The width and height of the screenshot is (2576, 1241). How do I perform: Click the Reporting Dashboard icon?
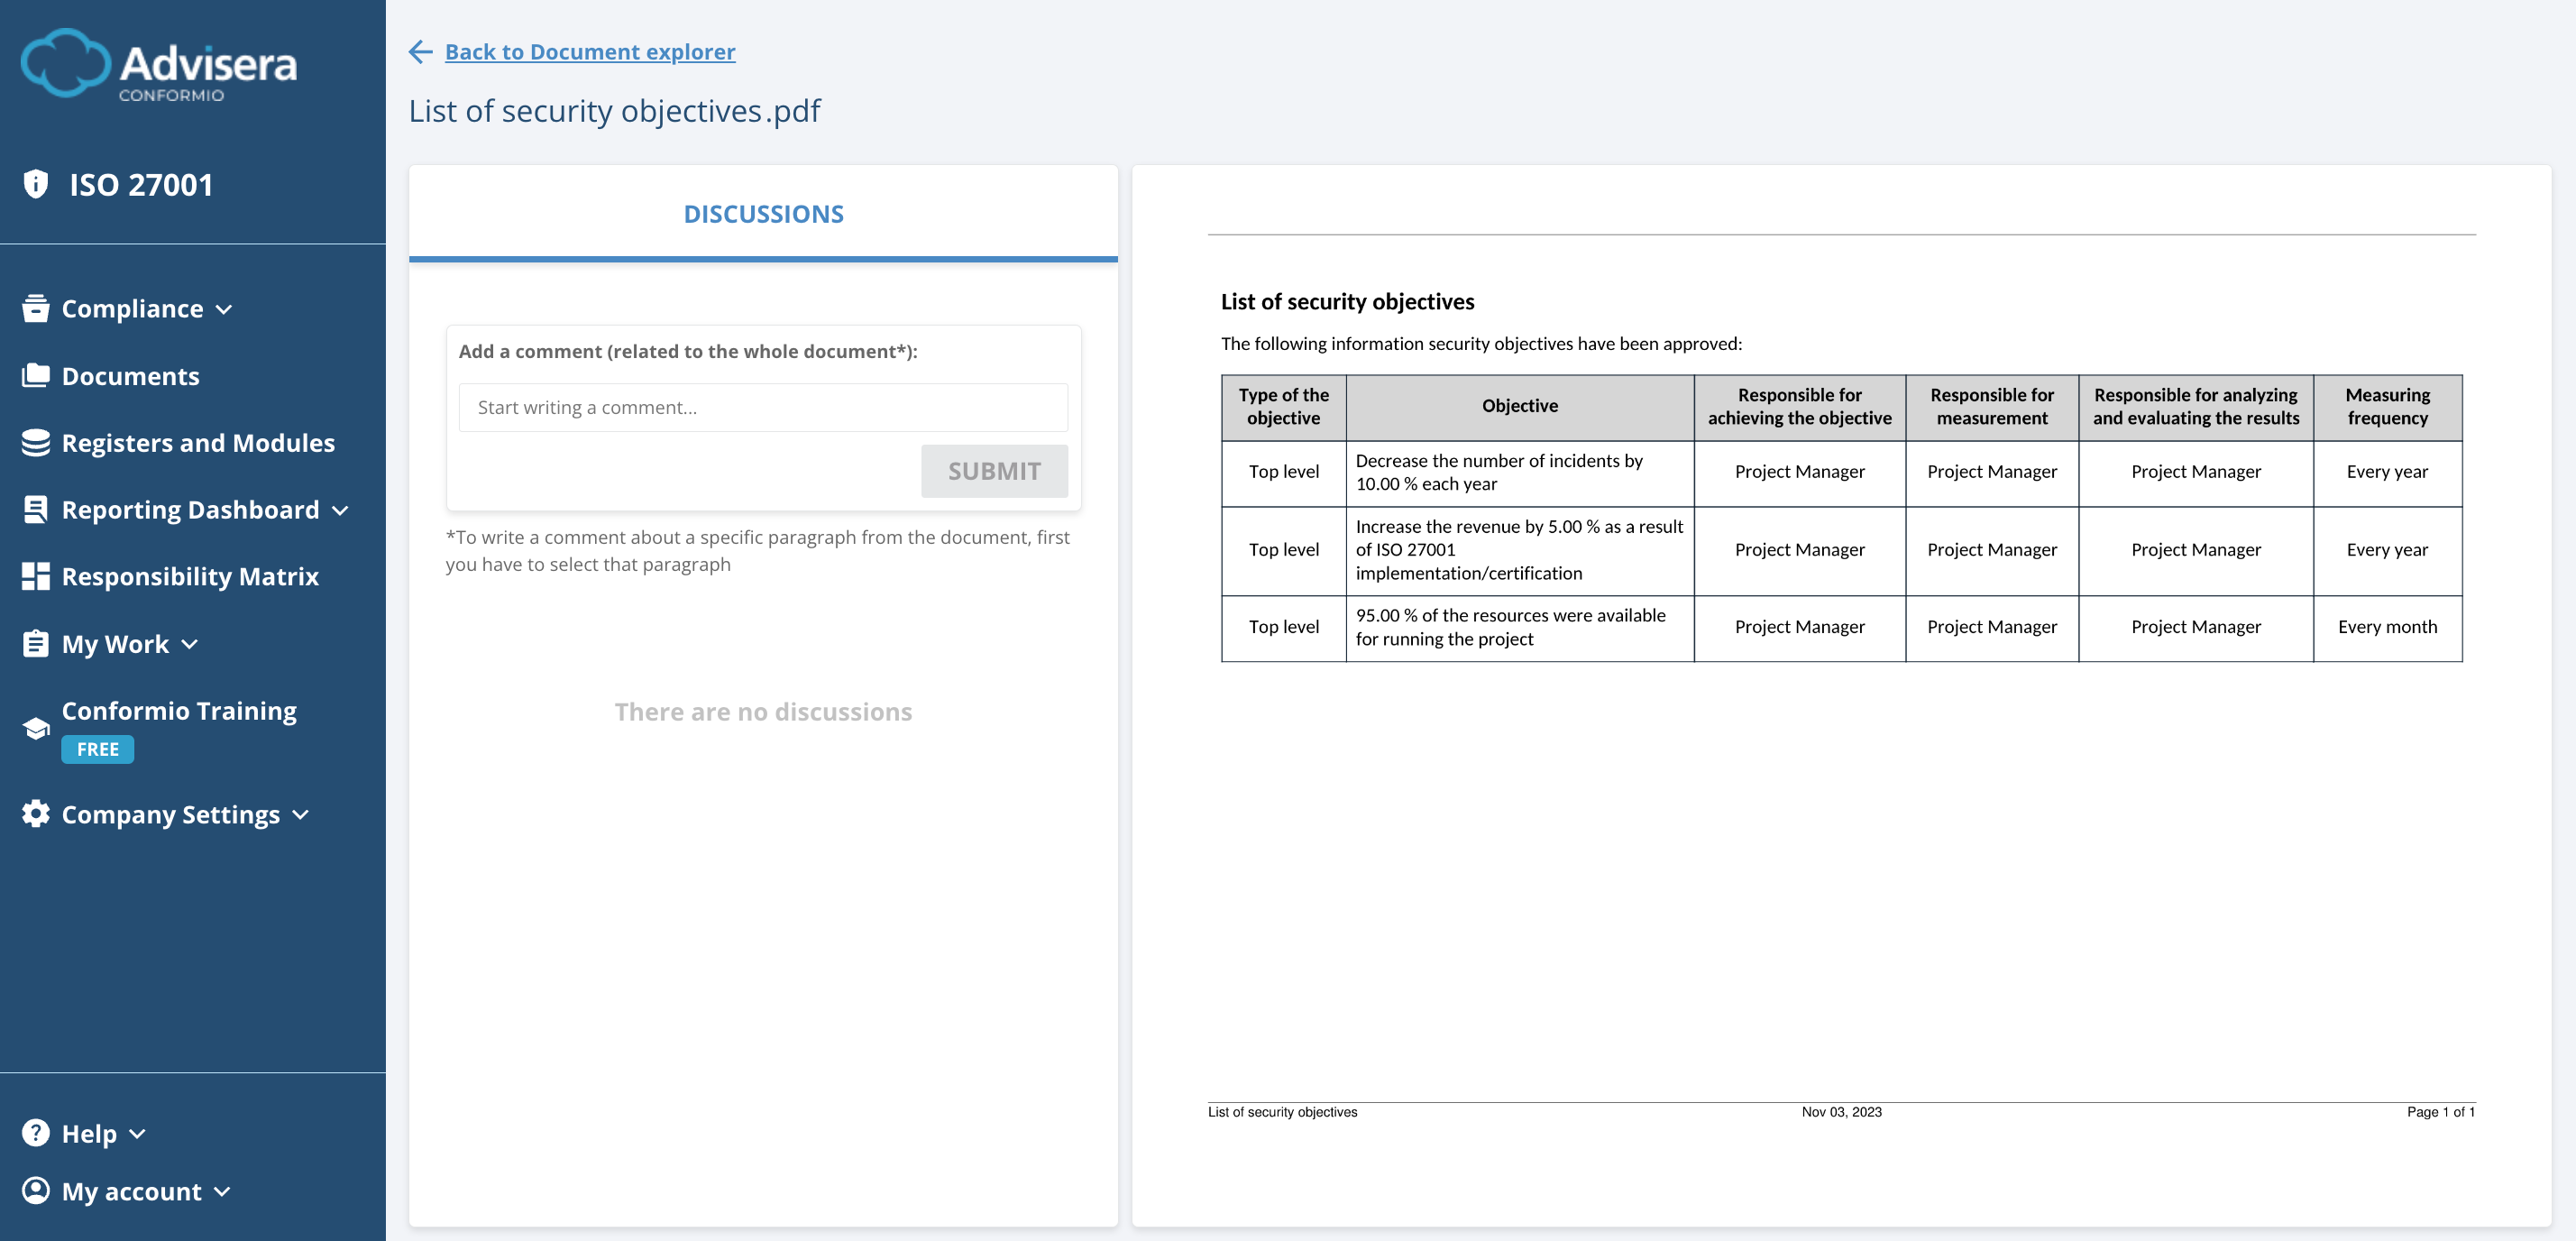[x=36, y=509]
